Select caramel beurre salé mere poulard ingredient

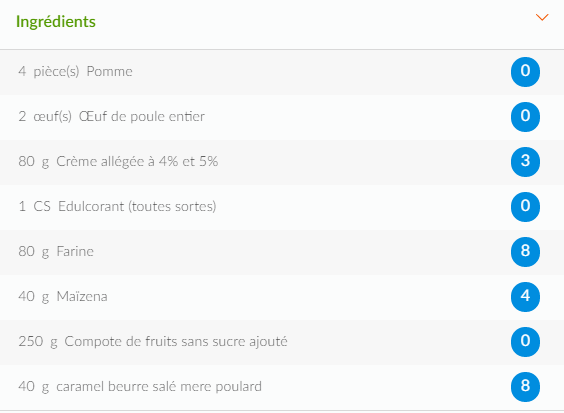click(x=282, y=387)
